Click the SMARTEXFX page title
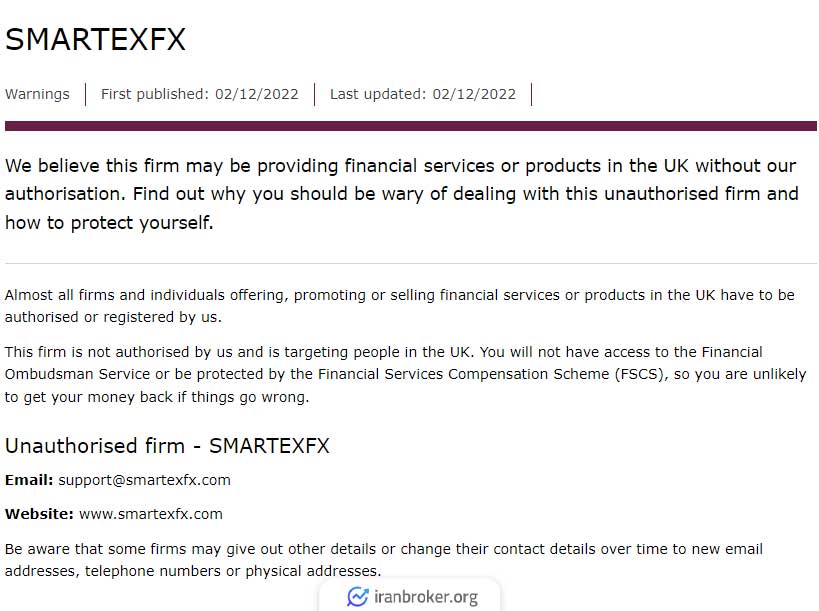The height and width of the screenshot is (611, 819). 96,39
